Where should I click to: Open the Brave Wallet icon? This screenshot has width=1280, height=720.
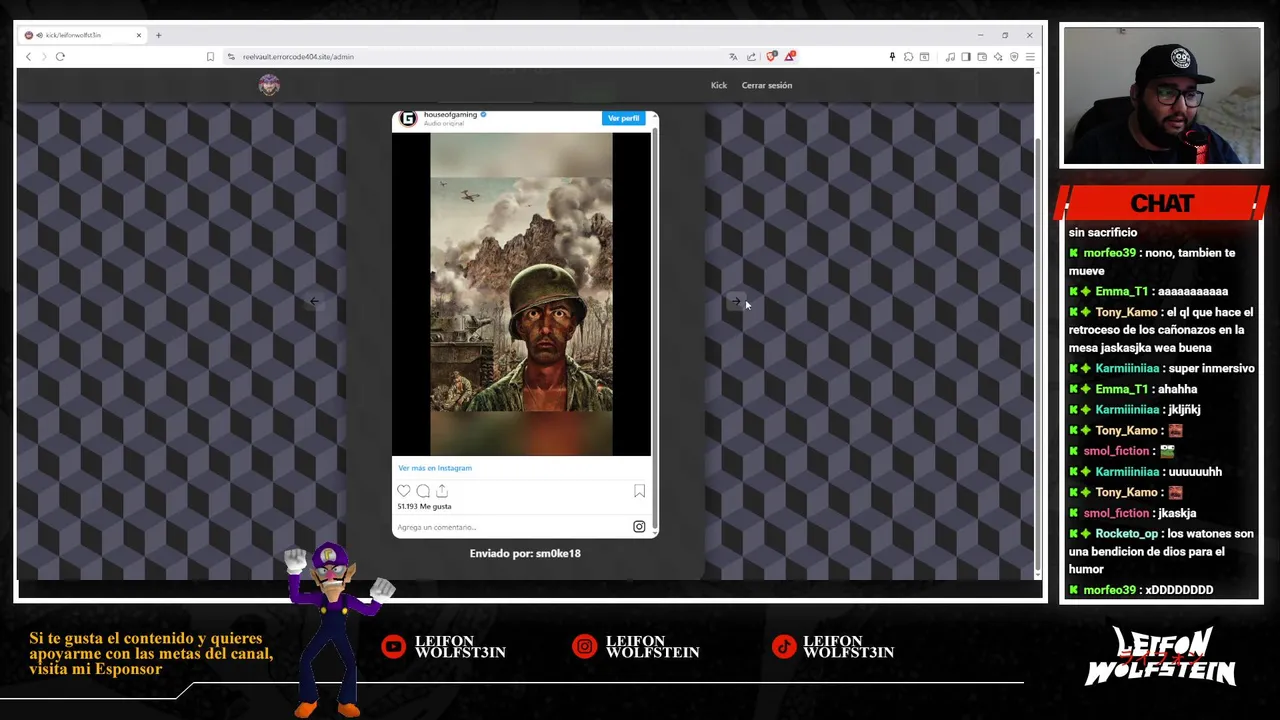click(982, 56)
